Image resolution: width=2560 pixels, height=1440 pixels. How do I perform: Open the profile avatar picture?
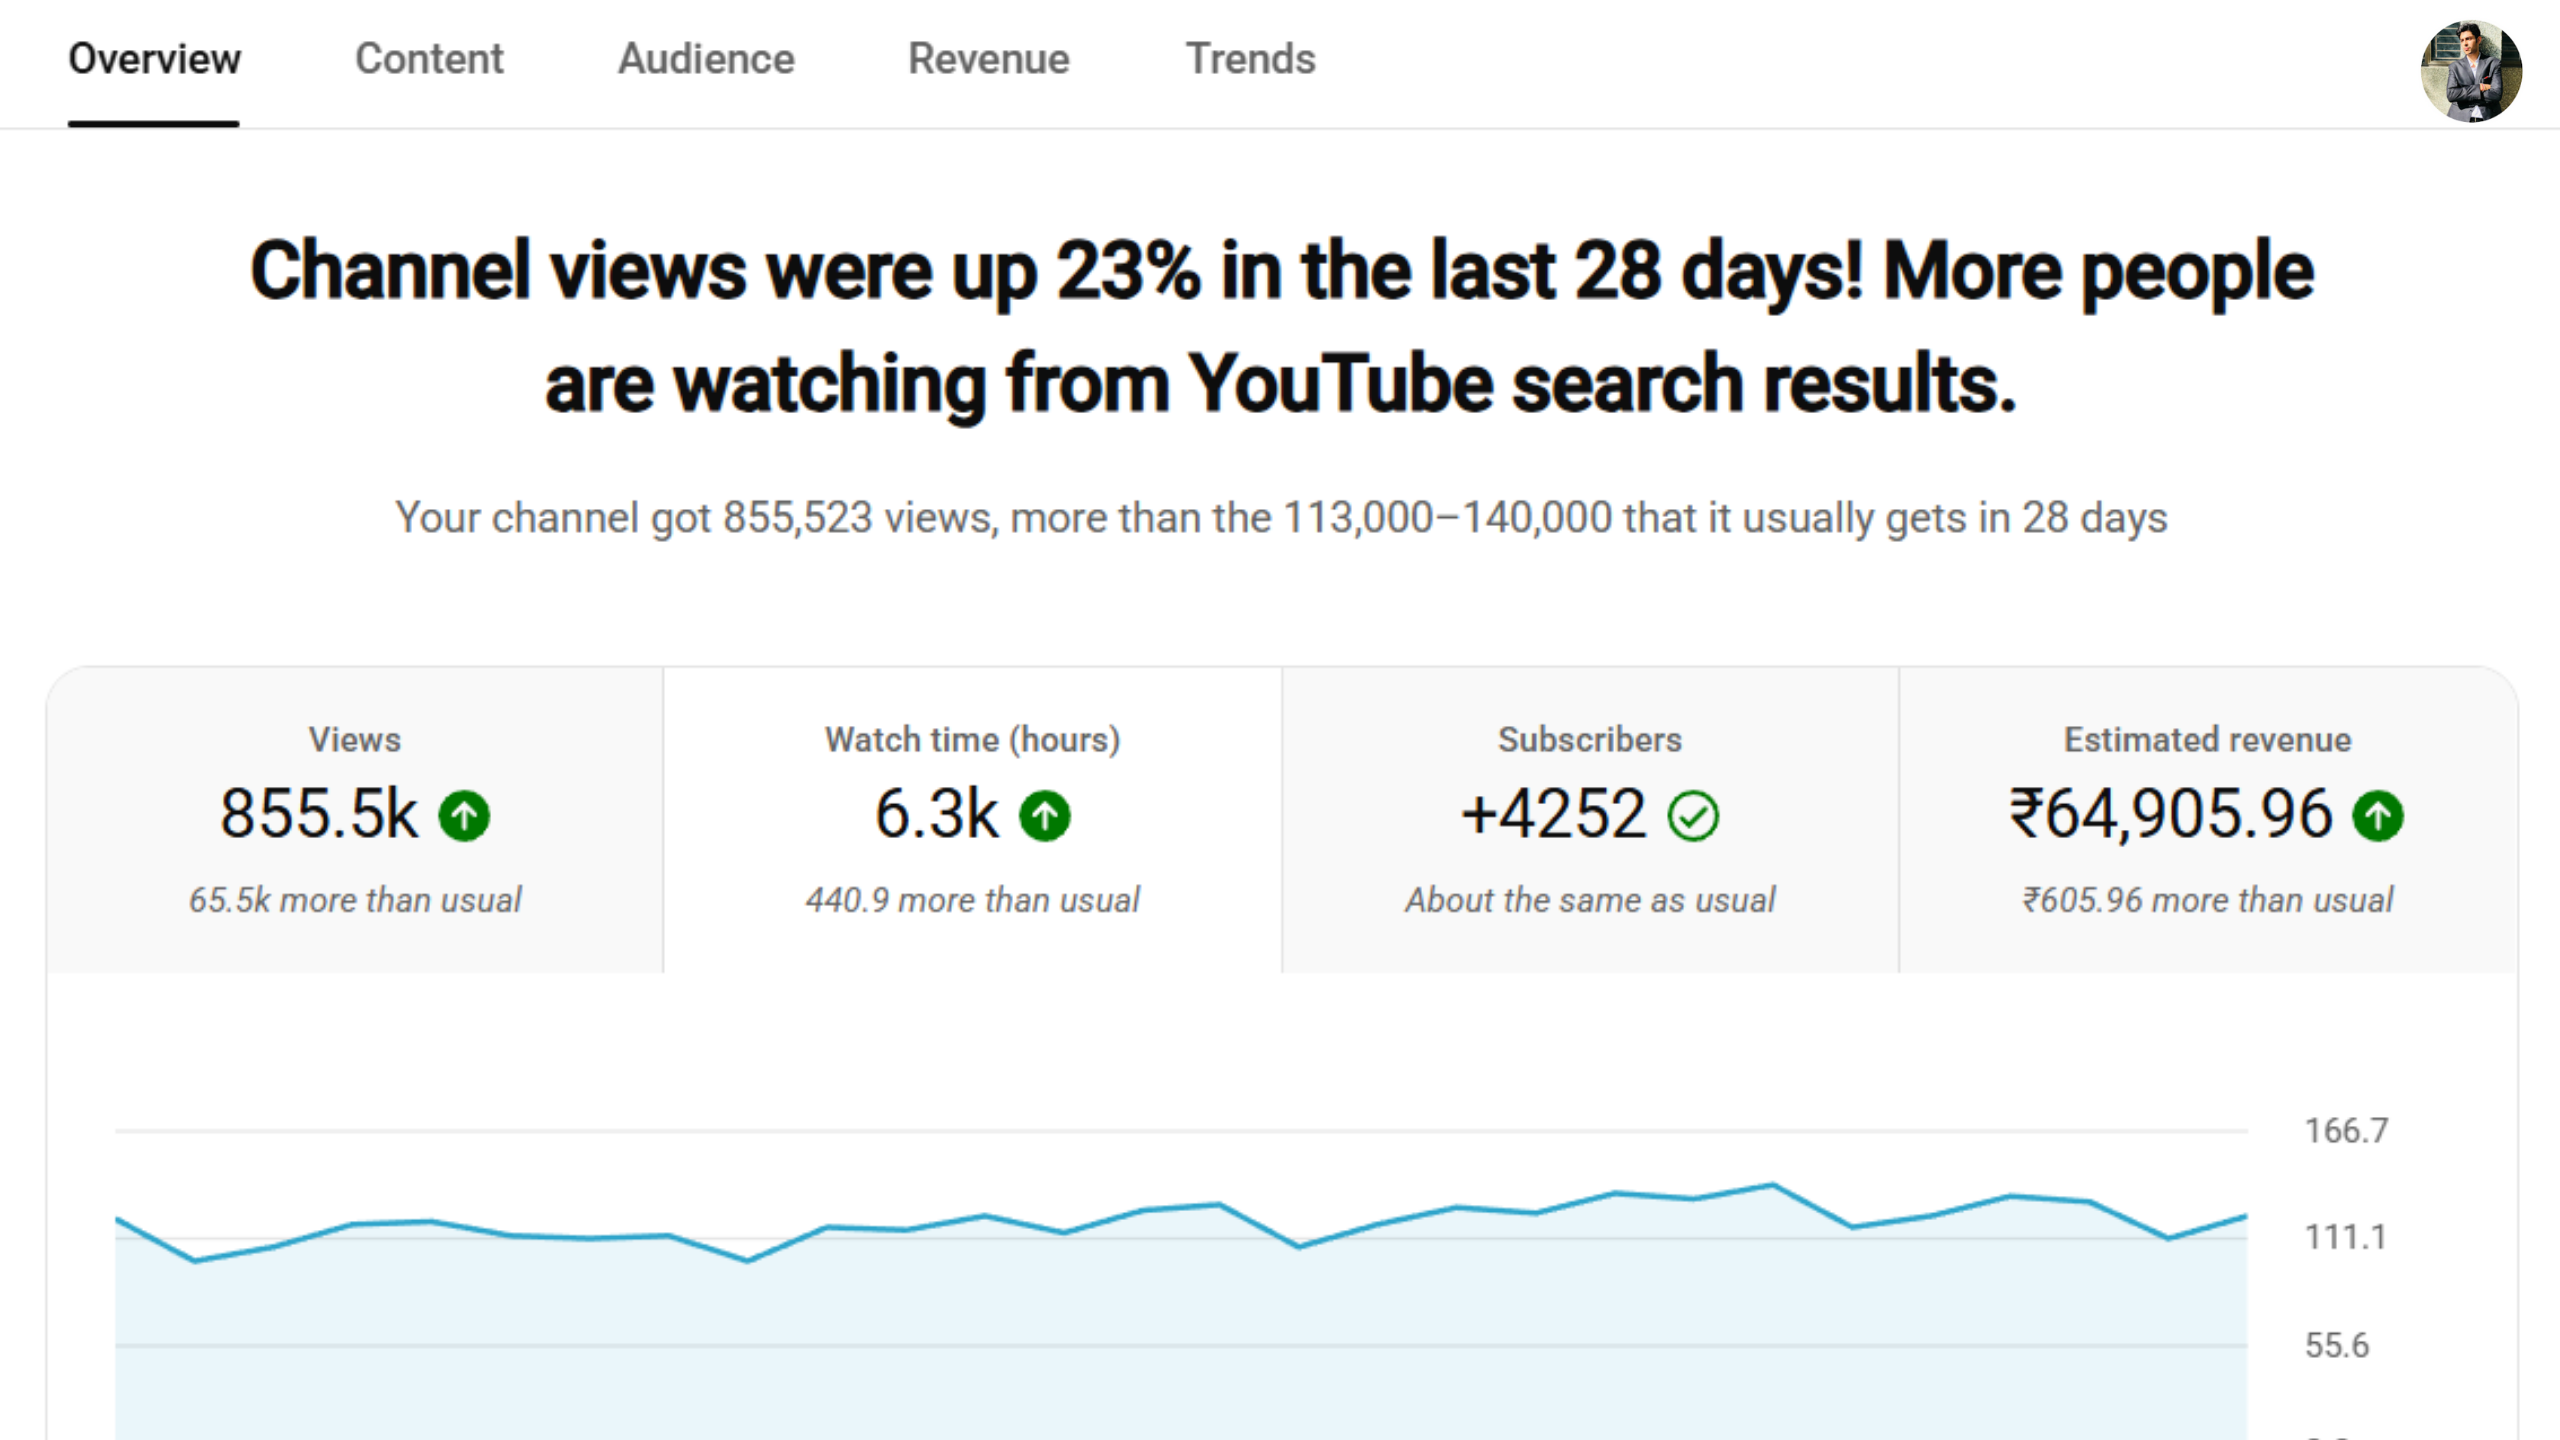(x=2471, y=70)
